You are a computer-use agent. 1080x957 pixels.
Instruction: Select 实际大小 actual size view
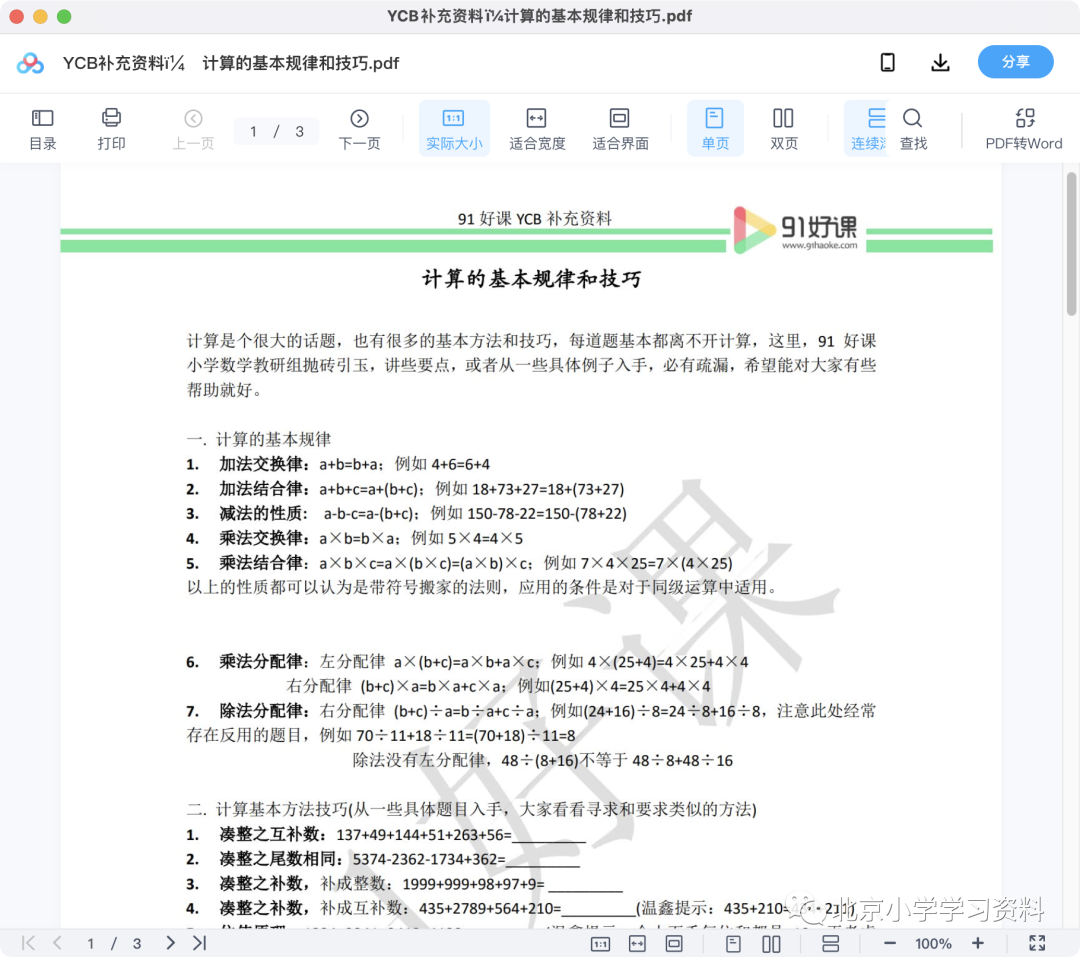454,130
